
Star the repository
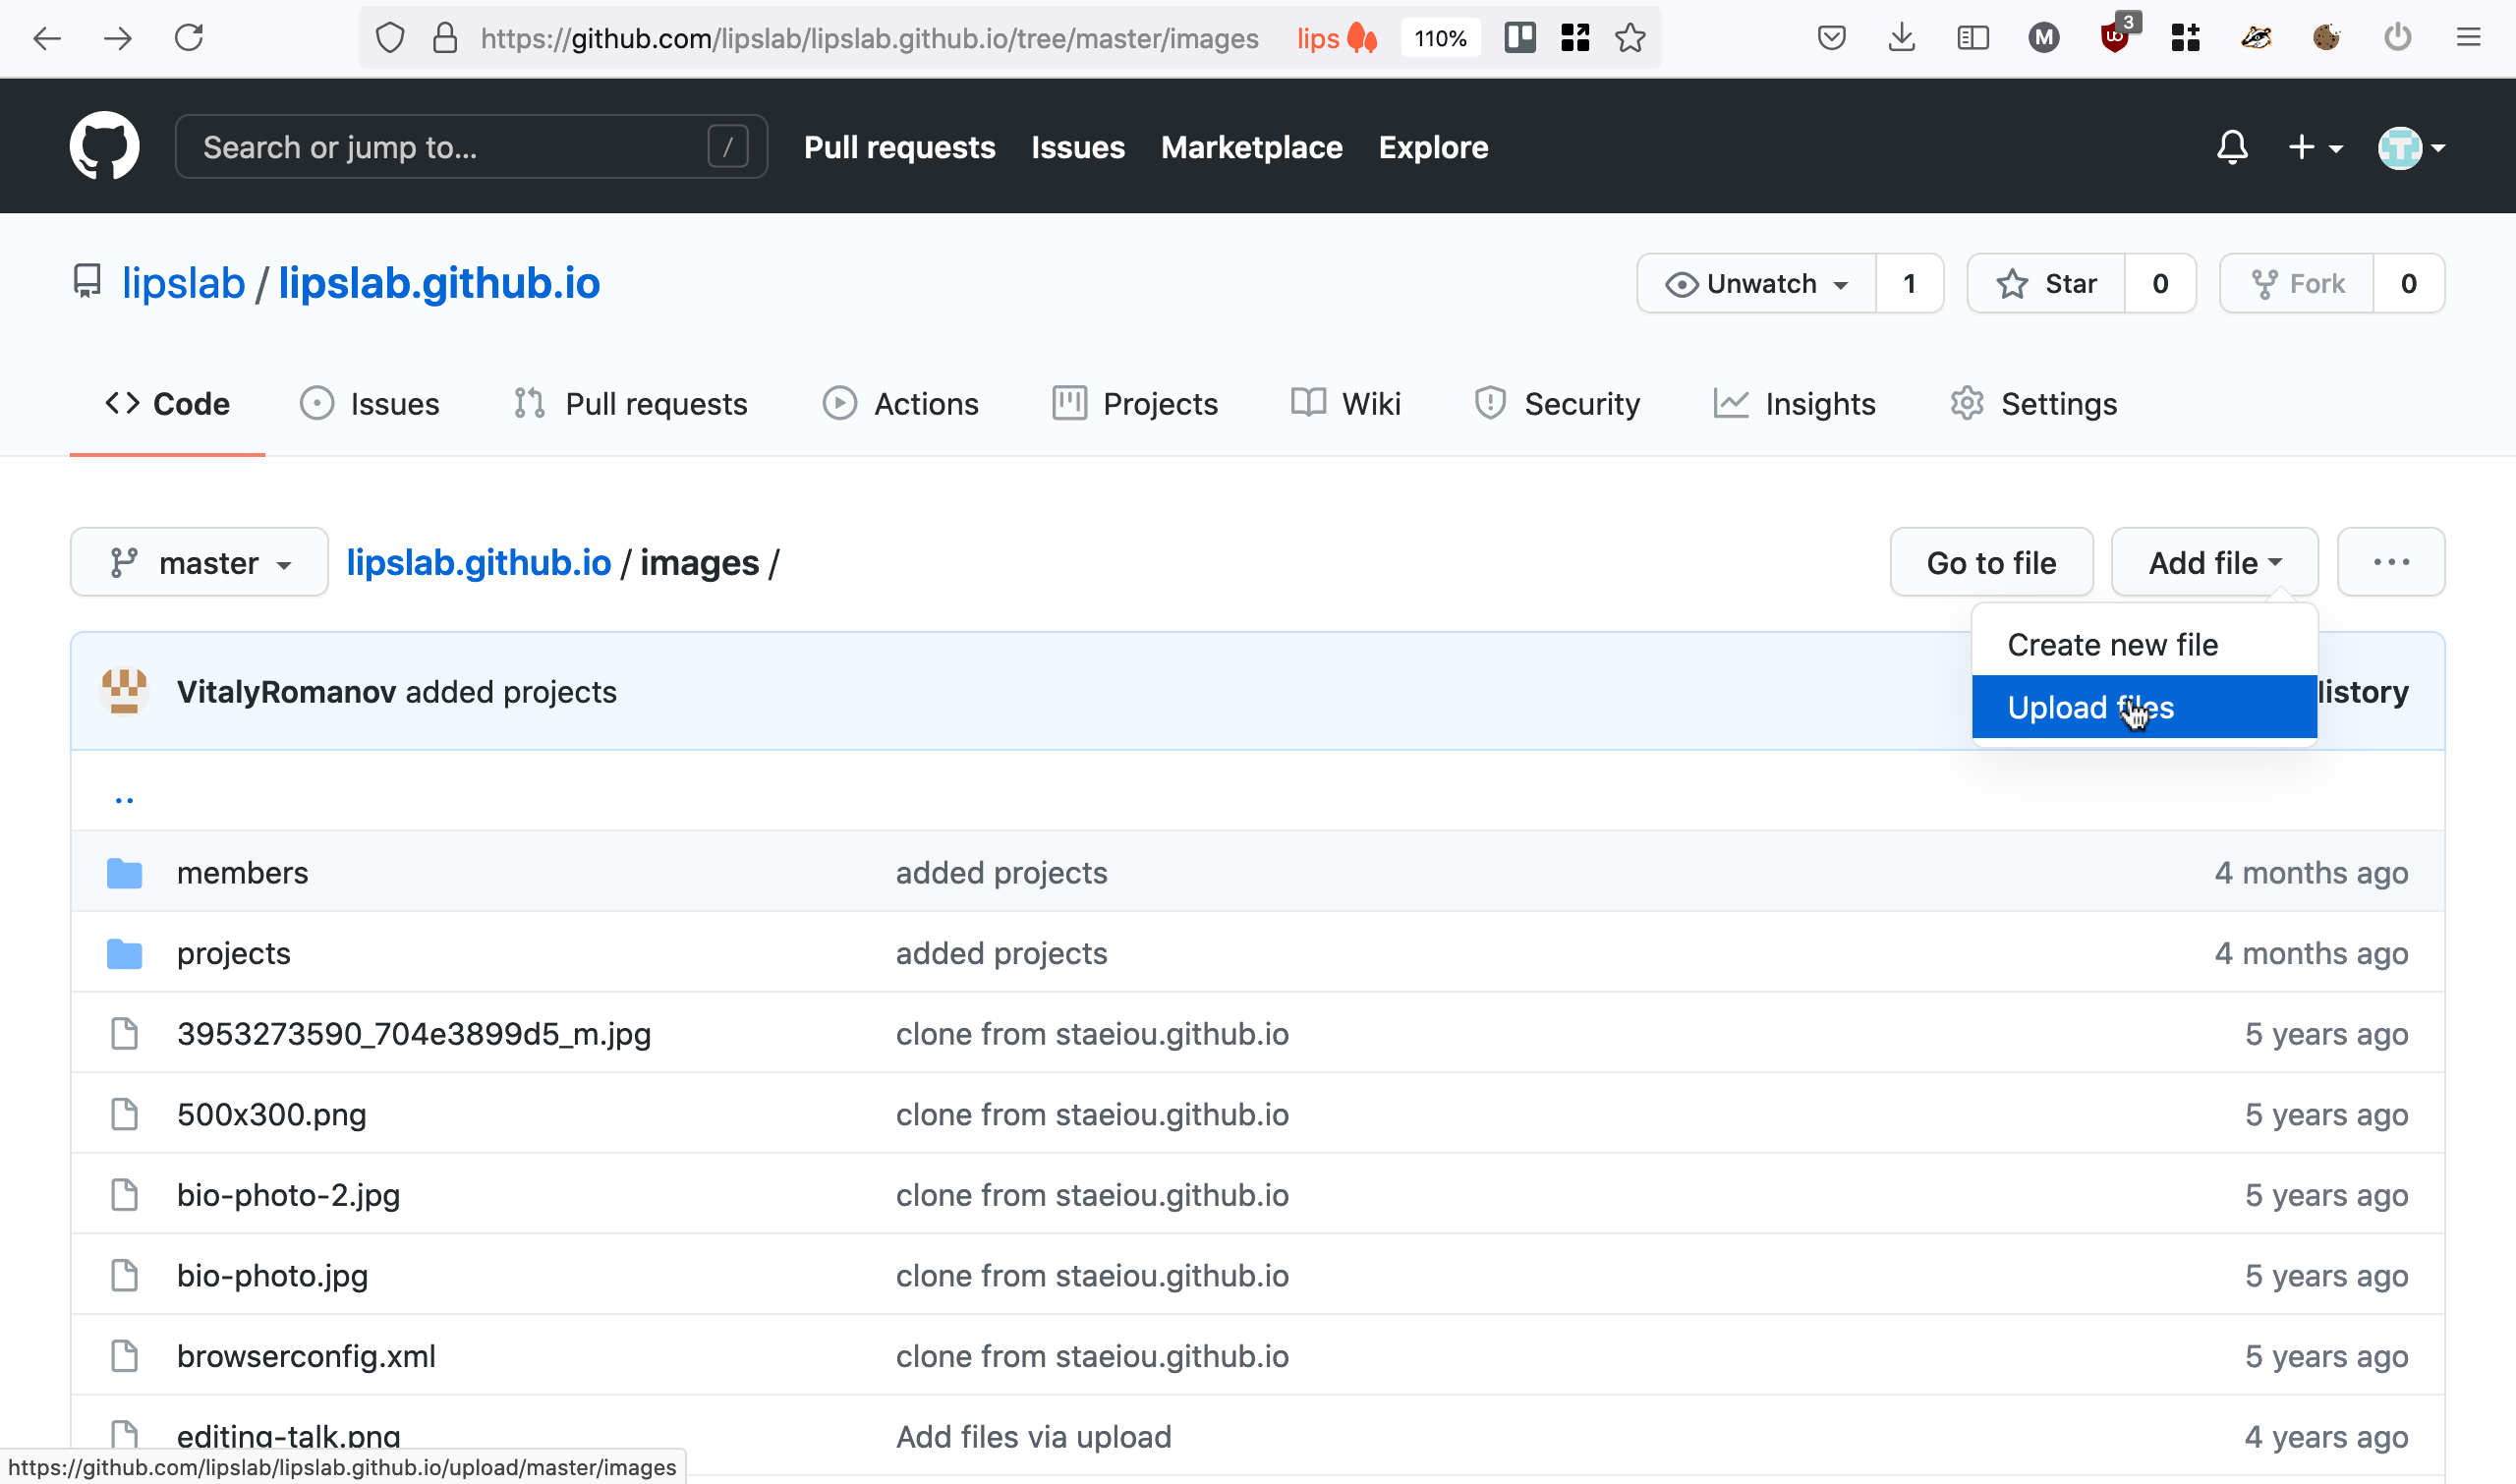2046,284
